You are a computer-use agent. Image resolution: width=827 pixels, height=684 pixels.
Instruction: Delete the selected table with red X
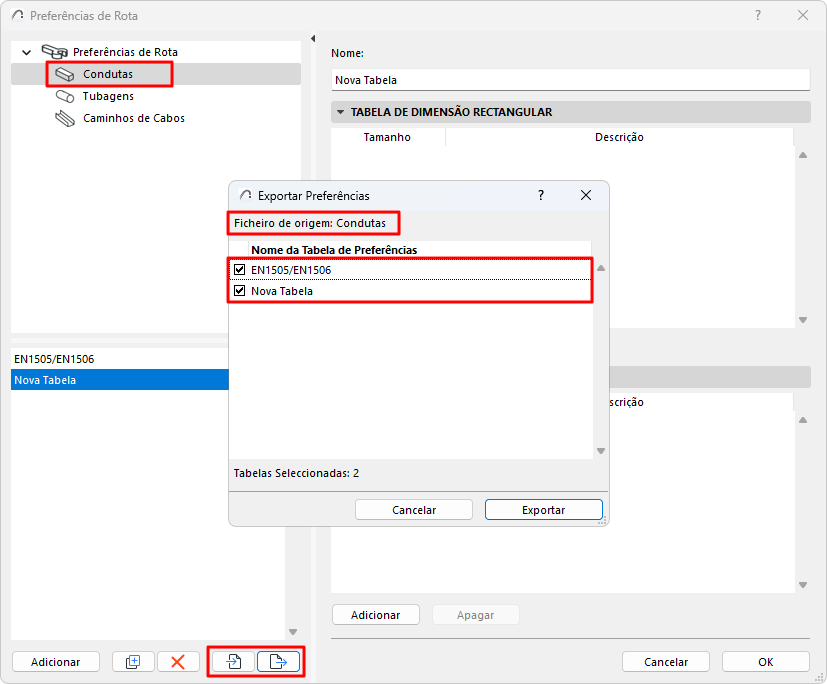click(178, 662)
